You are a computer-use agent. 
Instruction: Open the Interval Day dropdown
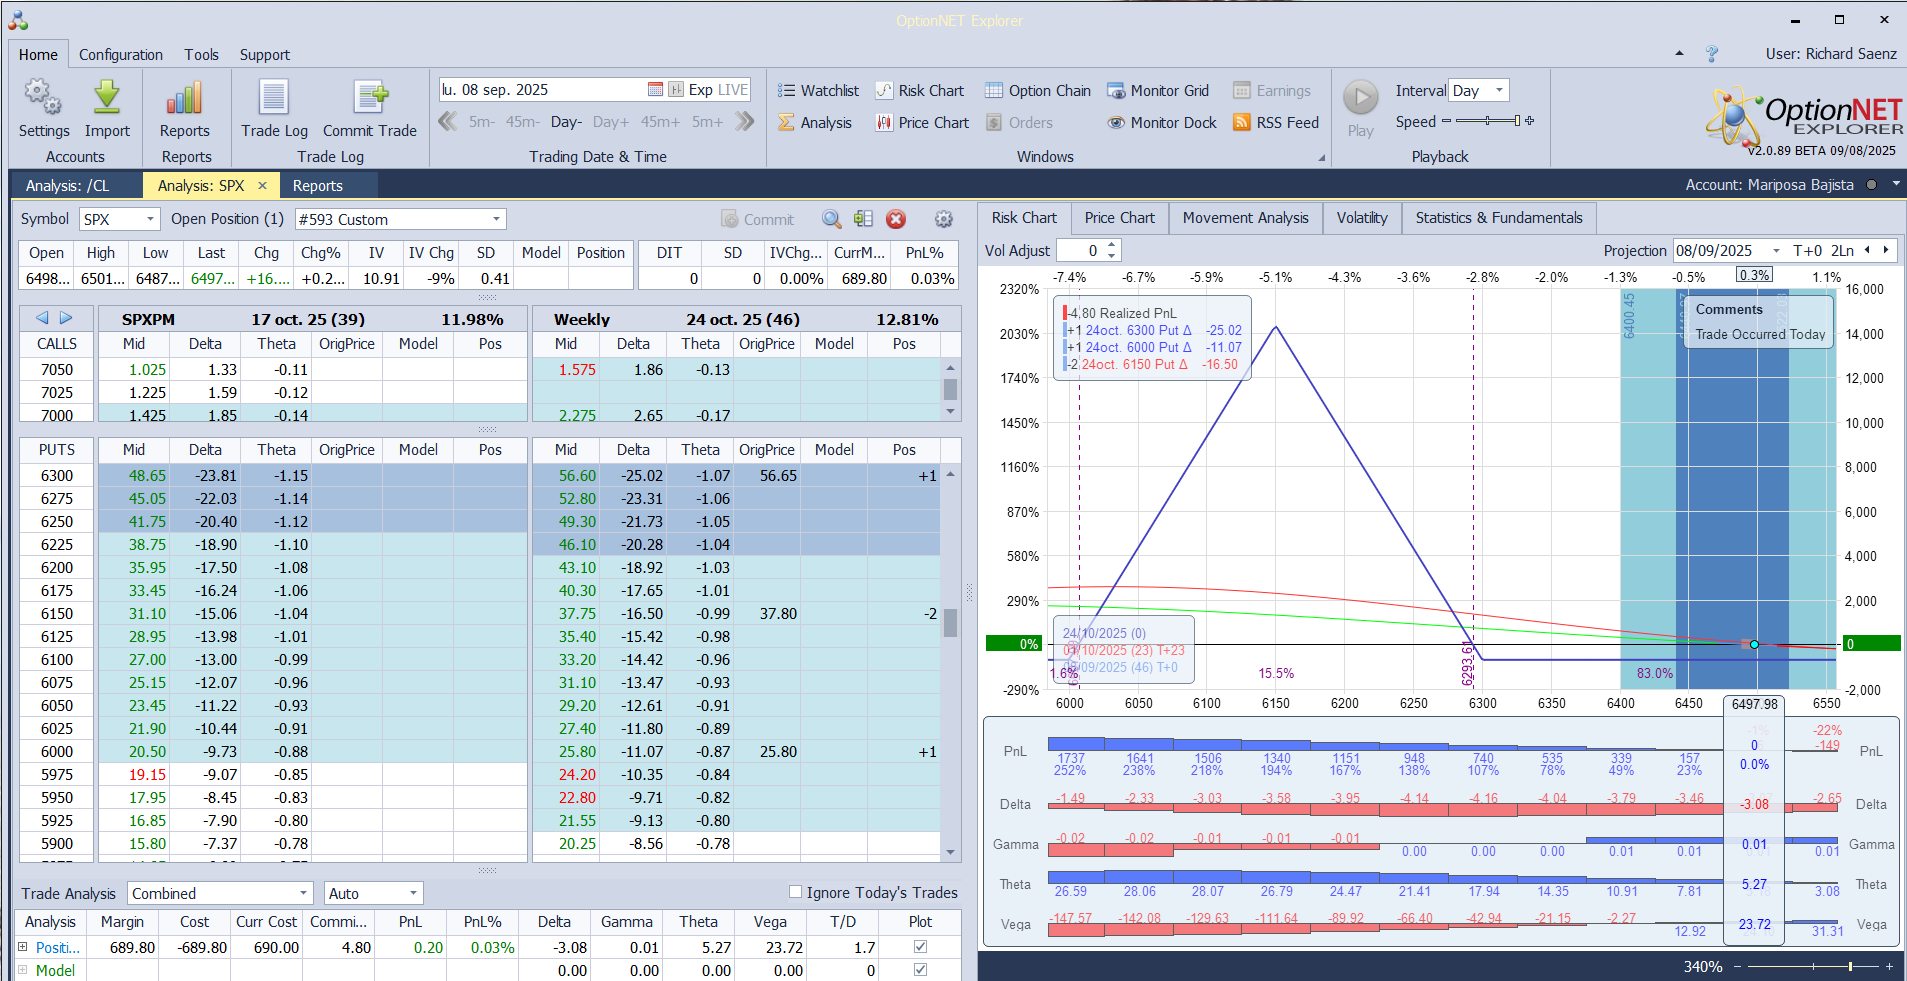pos(1499,90)
